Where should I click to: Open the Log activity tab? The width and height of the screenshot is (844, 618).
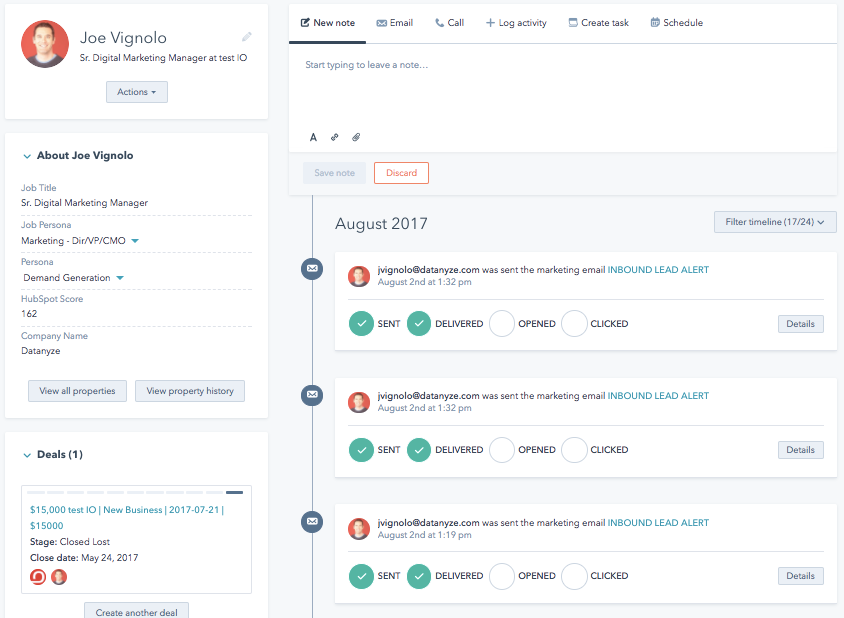click(516, 23)
